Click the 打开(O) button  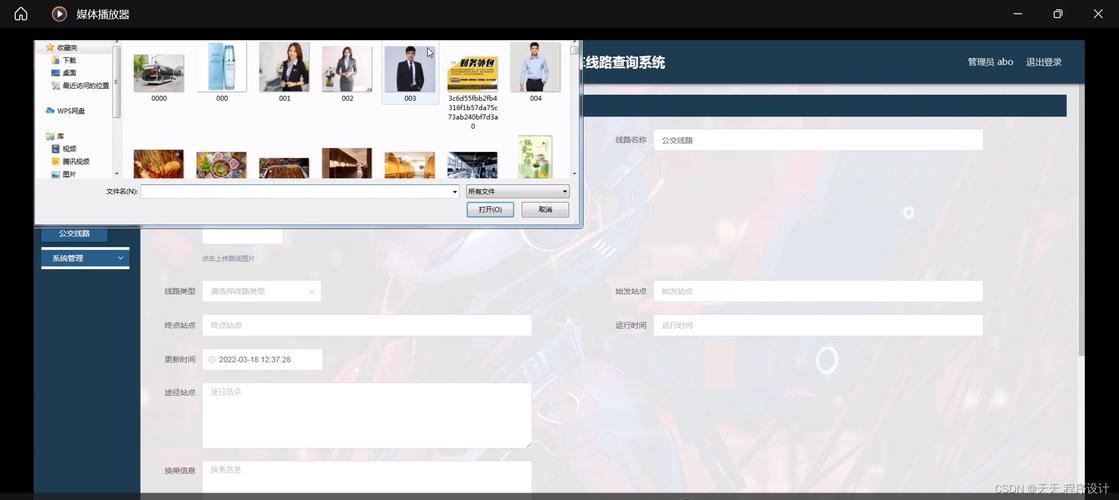(490, 210)
